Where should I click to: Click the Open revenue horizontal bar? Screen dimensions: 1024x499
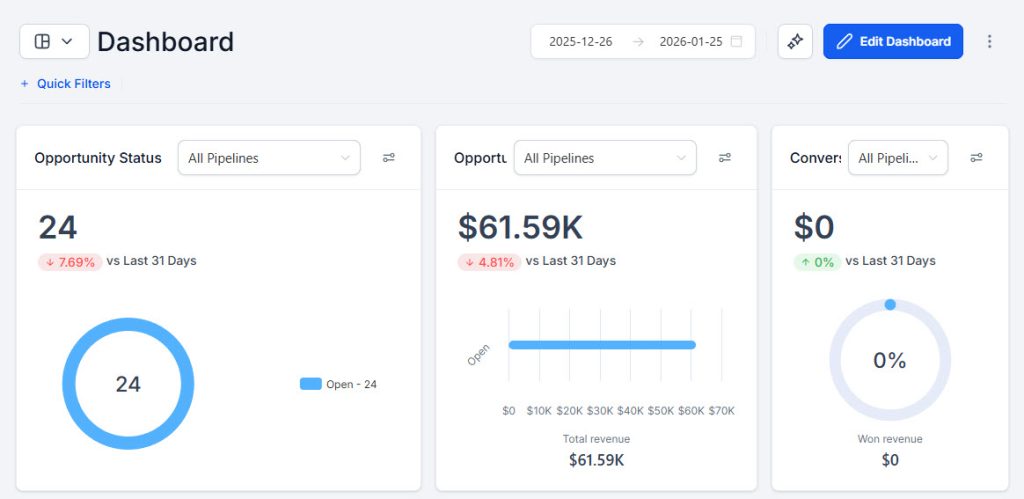point(601,345)
